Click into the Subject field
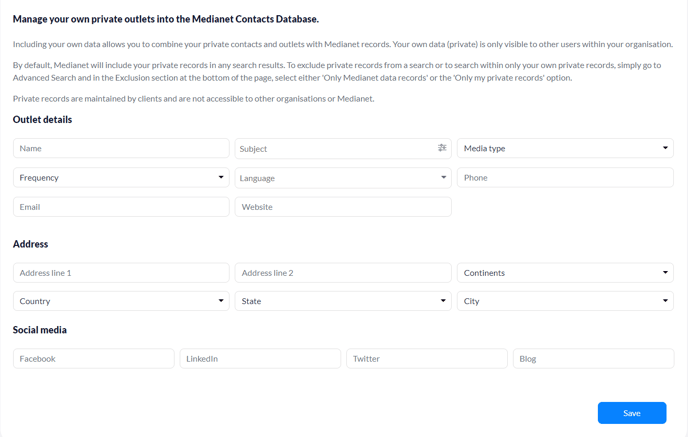Screen dimensions: 688x437 336,148
